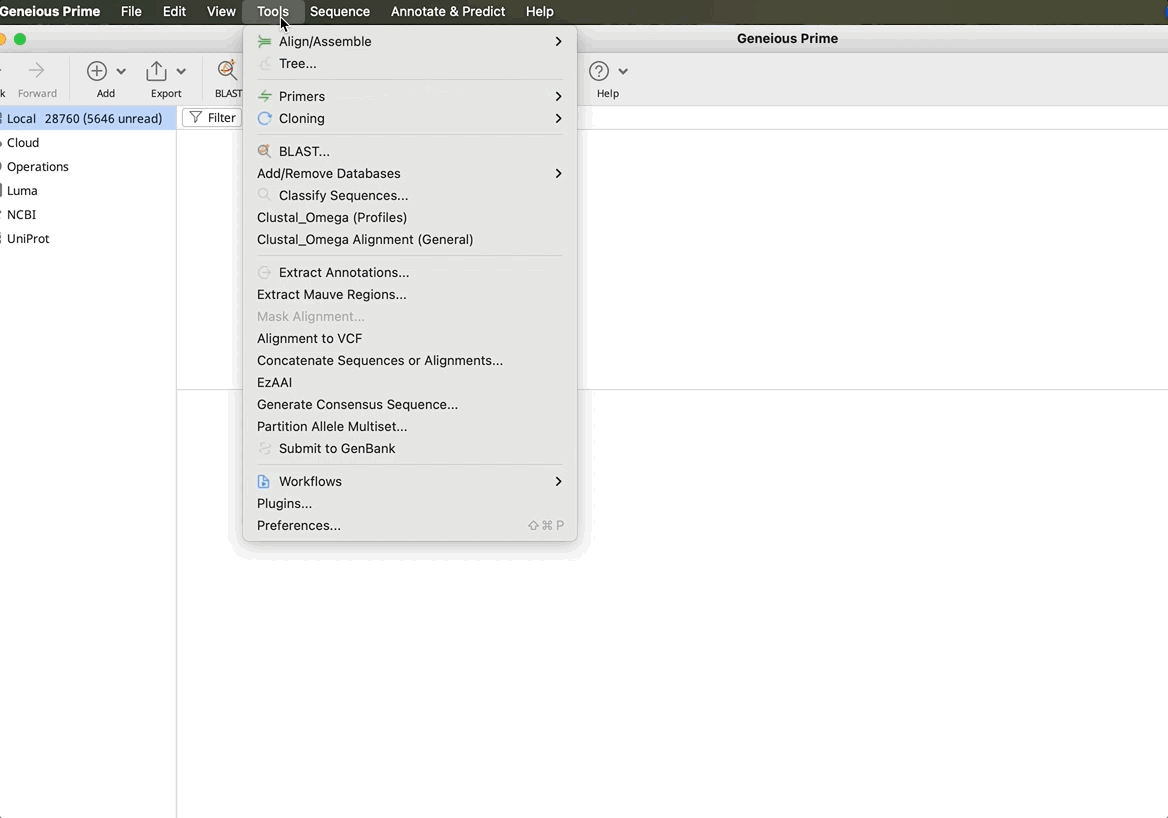Screen dimensions: 1168x818
Task: Open the Annotate & Predict menu
Action: click(448, 11)
